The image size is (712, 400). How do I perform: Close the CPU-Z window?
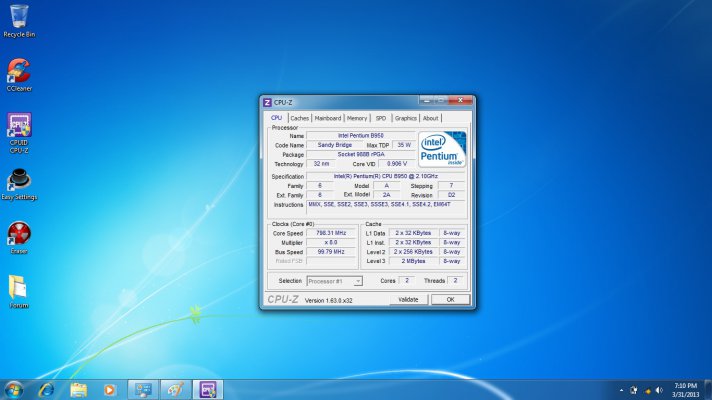point(460,100)
